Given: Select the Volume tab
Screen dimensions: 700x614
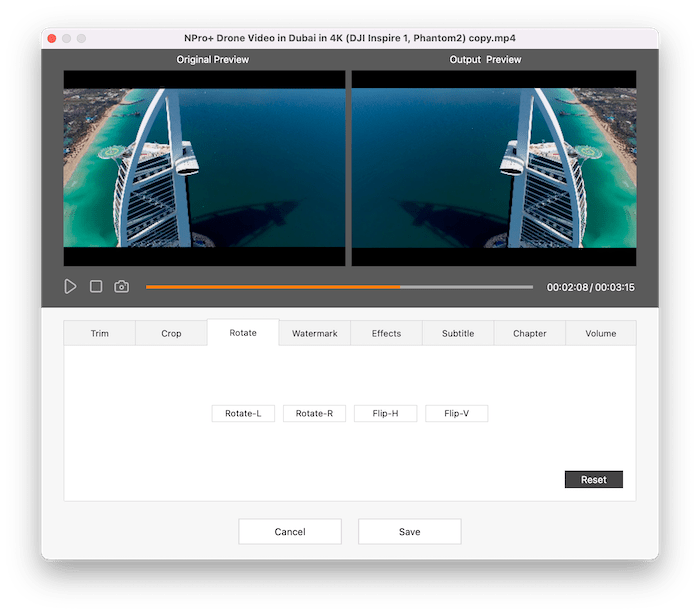Looking at the screenshot, I should pos(601,333).
